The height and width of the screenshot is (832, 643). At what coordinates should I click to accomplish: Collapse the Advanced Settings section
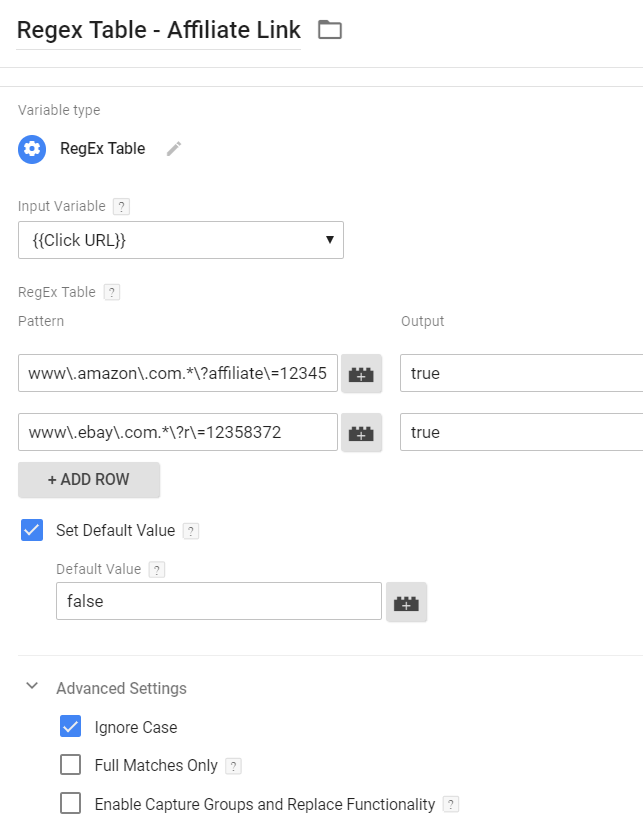tap(32, 686)
